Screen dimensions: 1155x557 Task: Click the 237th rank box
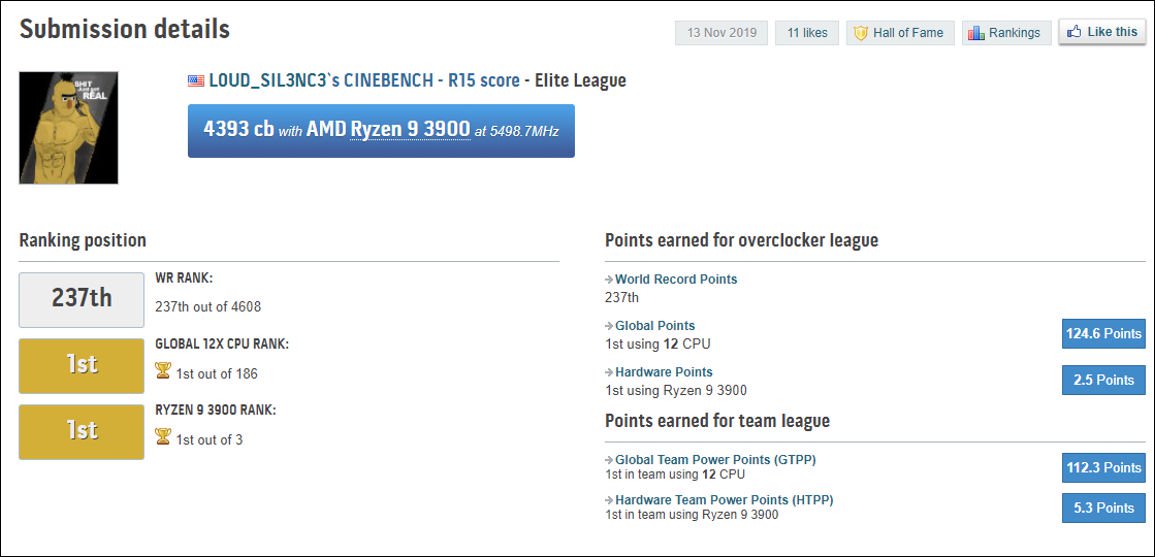point(81,299)
